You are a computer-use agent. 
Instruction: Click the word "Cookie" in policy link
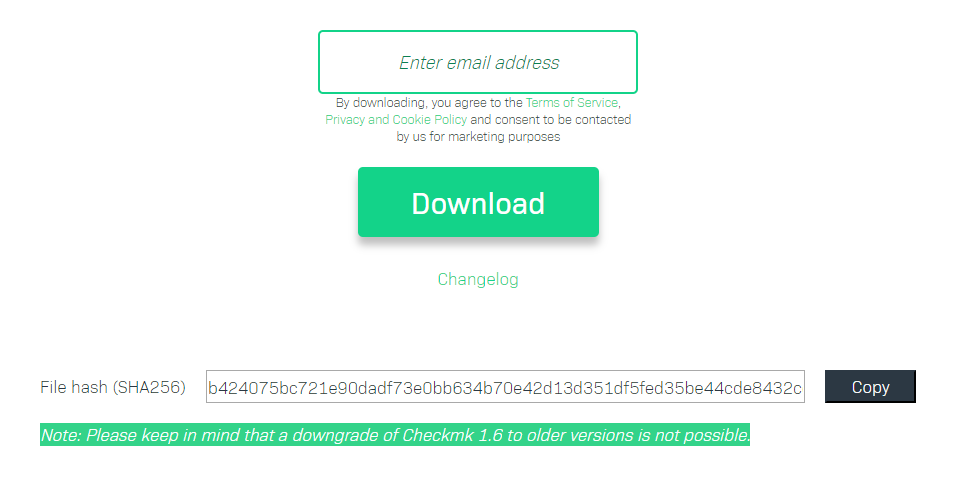coord(411,120)
